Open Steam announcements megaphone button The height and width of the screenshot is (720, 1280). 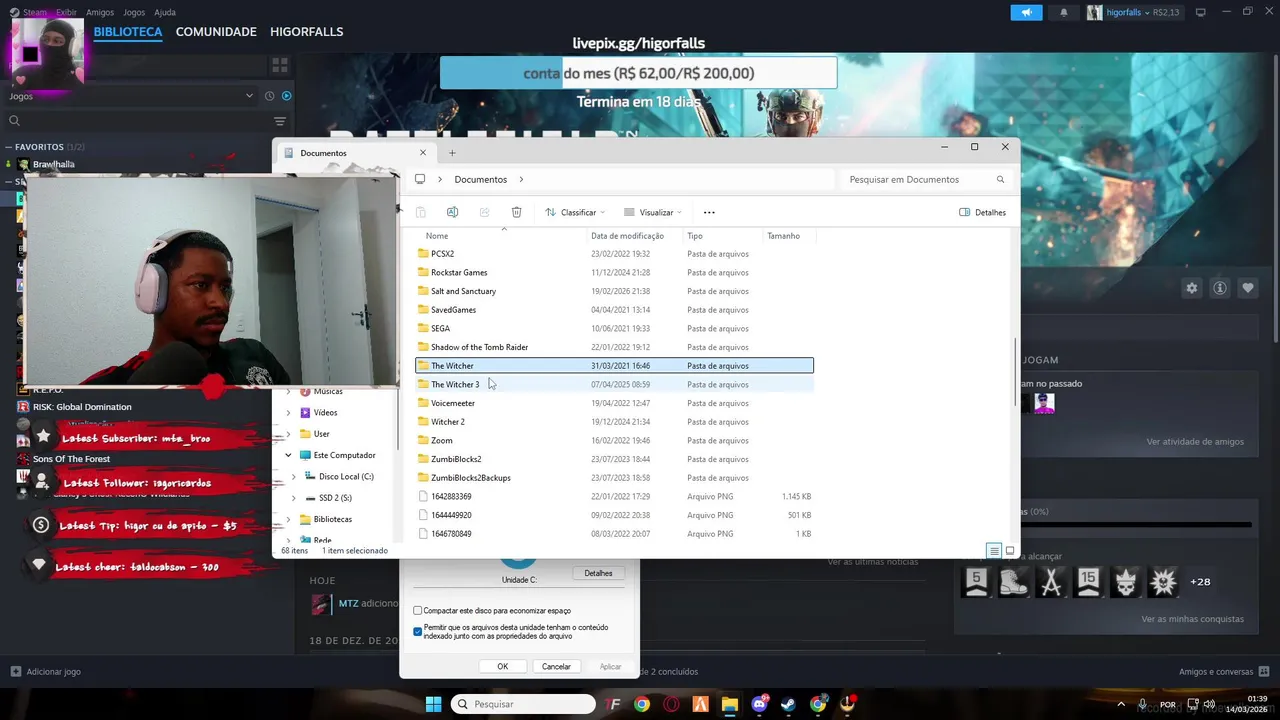tap(1026, 12)
